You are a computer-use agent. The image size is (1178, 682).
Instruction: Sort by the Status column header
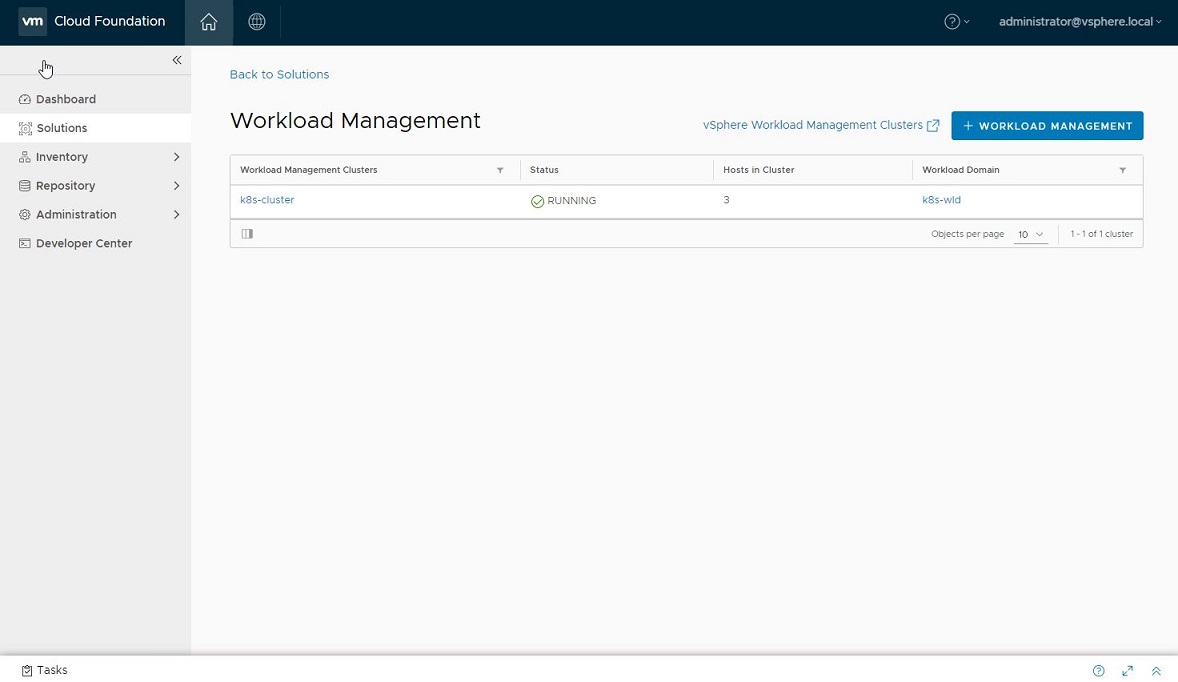tap(544, 170)
